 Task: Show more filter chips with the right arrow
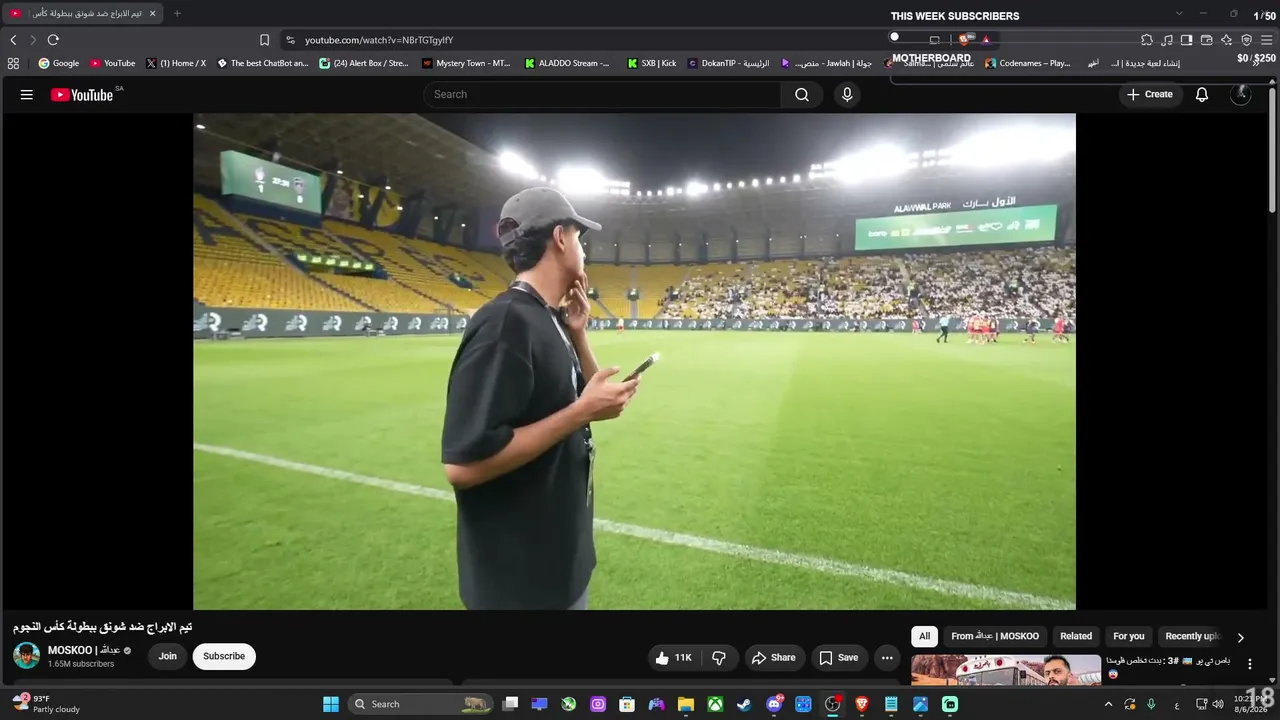click(x=1240, y=637)
